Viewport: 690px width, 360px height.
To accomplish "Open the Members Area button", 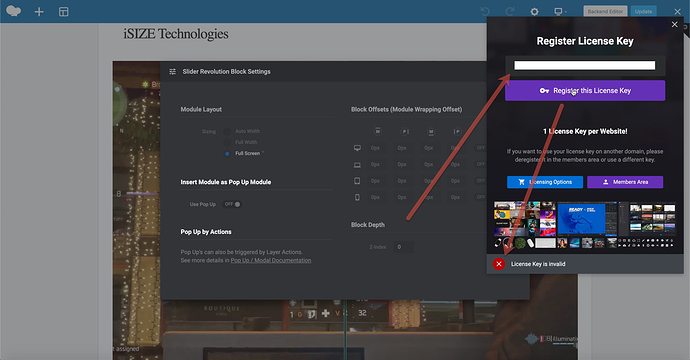I will (x=625, y=182).
